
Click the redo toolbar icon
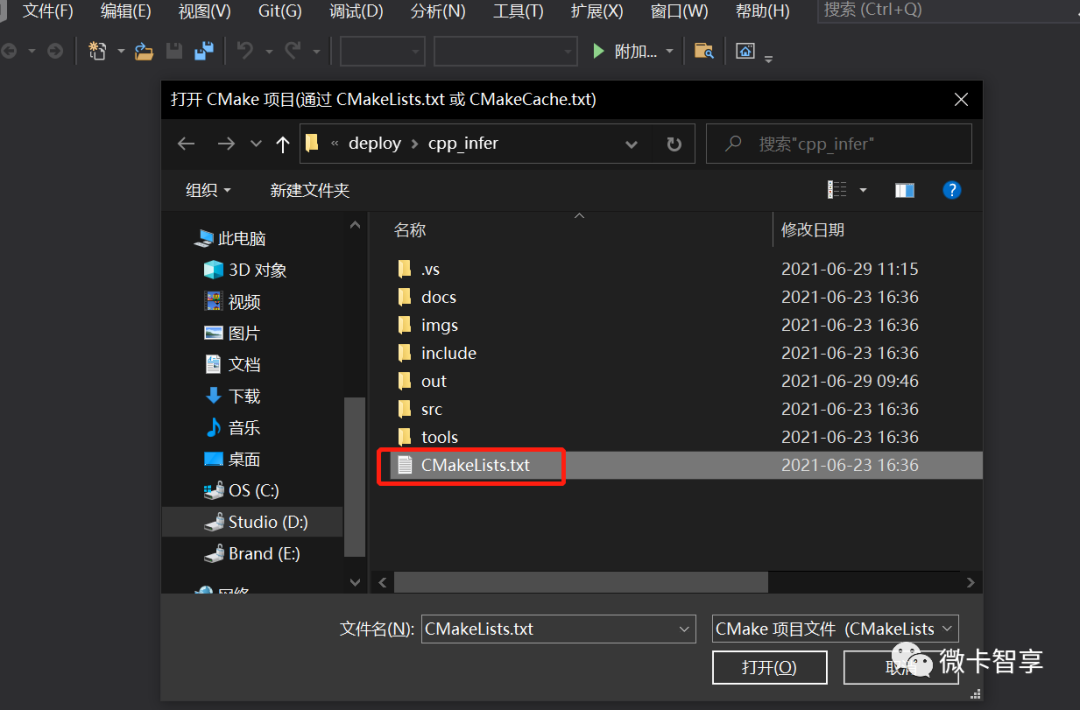click(x=293, y=51)
